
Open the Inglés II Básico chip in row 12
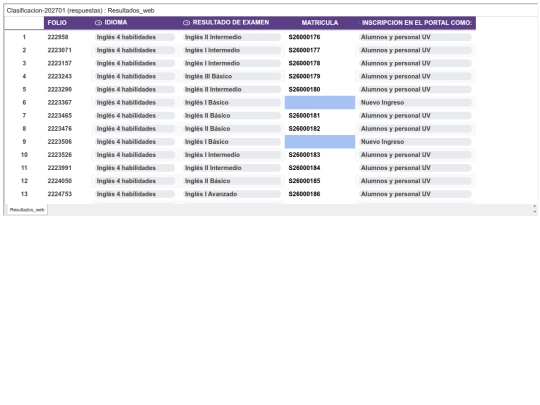[x=231, y=181]
